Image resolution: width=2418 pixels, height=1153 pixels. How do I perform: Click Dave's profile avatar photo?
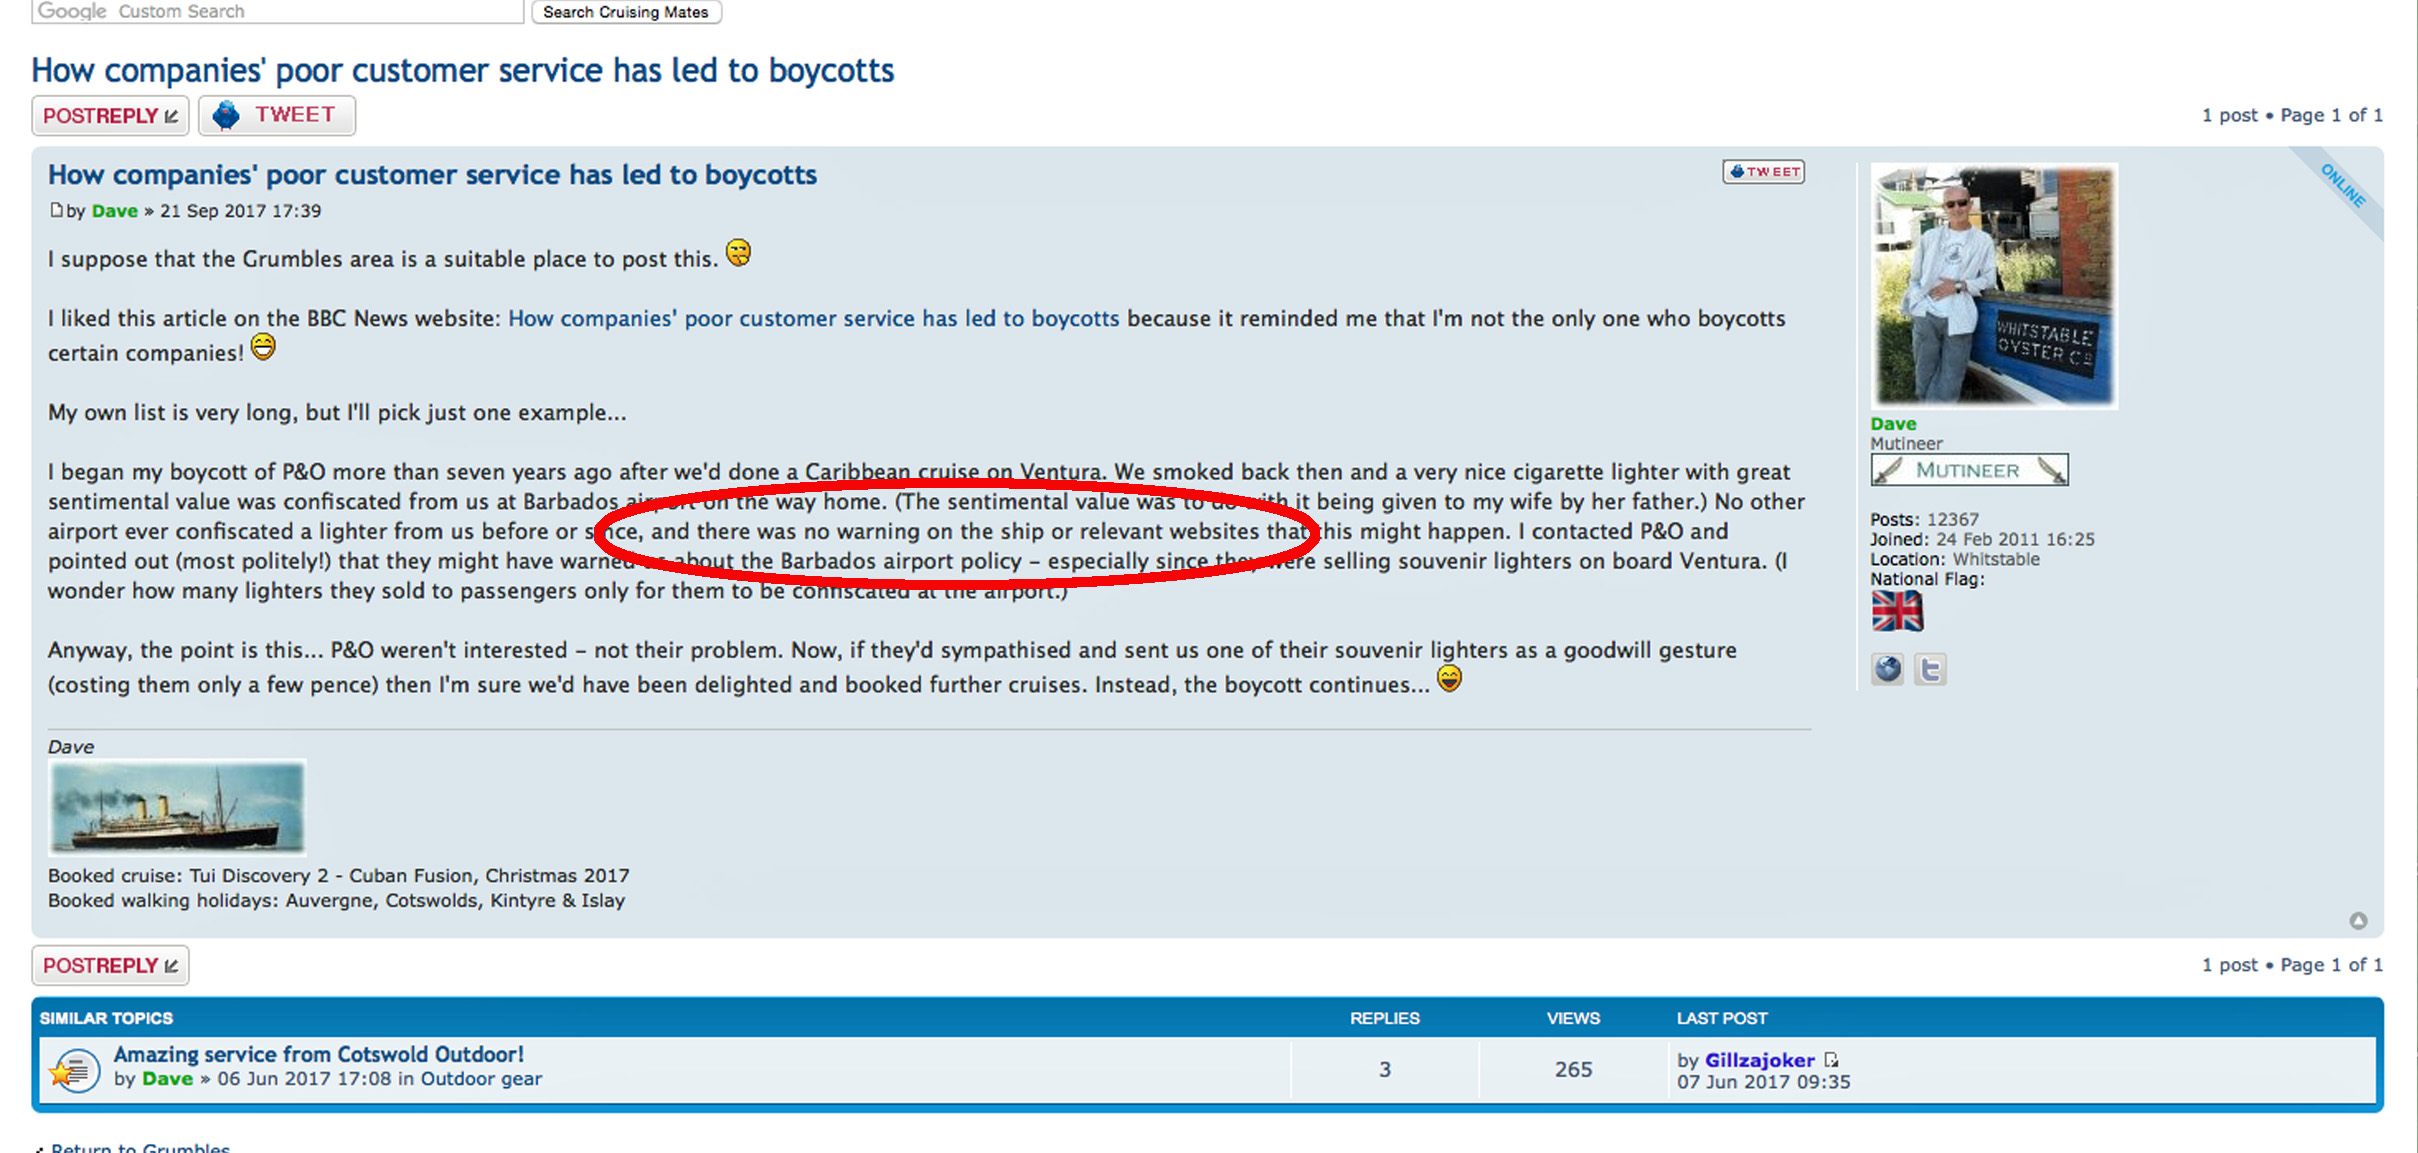click(x=1993, y=286)
